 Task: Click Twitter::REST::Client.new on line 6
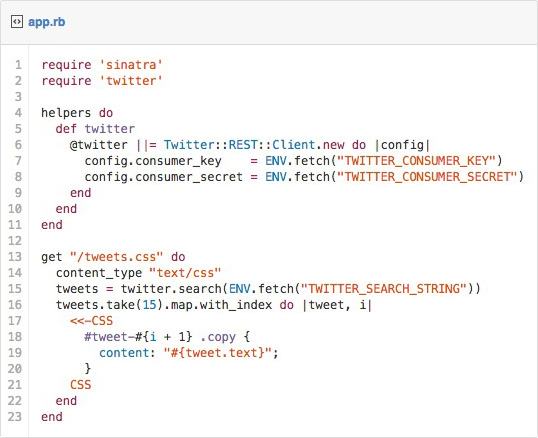click(254, 145)
